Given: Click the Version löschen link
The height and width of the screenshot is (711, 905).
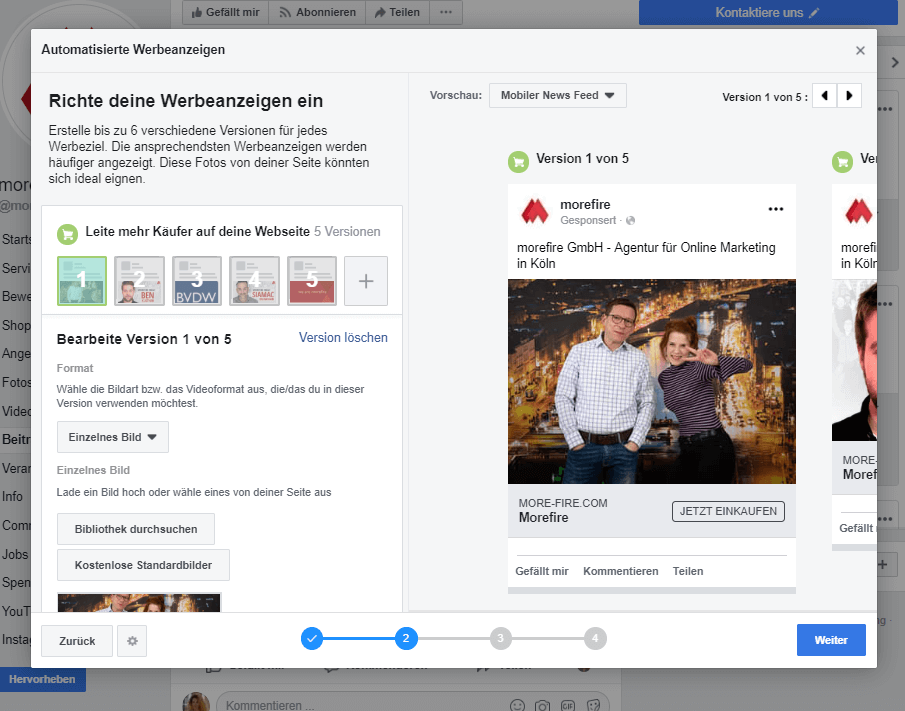Looking at the screenshot, I should (343, 338).
